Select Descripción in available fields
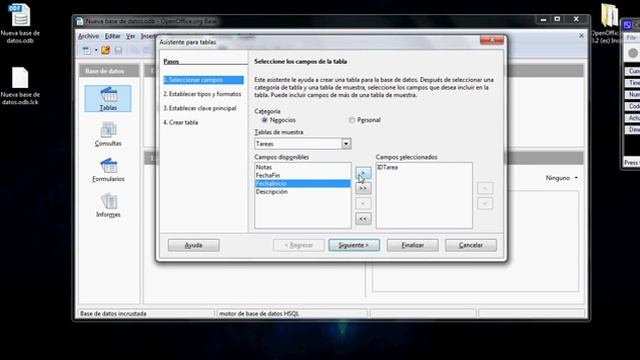Screen dimensions: 640x360 (x=302, y=192)
